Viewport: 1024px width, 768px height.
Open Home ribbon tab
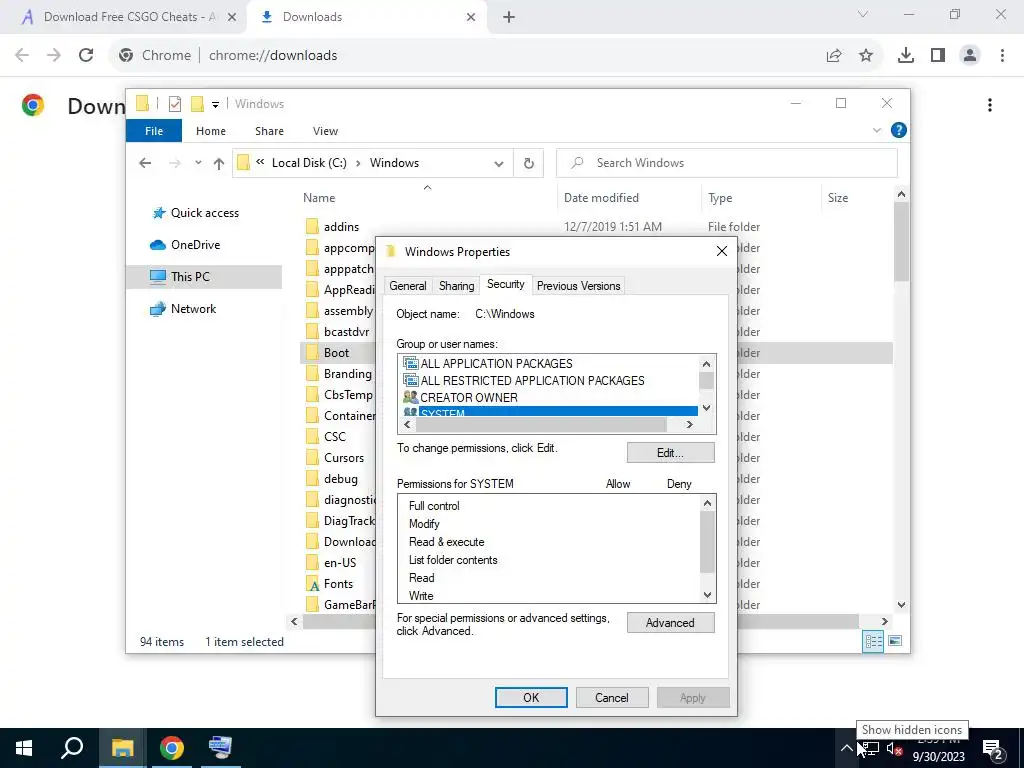[211, 131]
